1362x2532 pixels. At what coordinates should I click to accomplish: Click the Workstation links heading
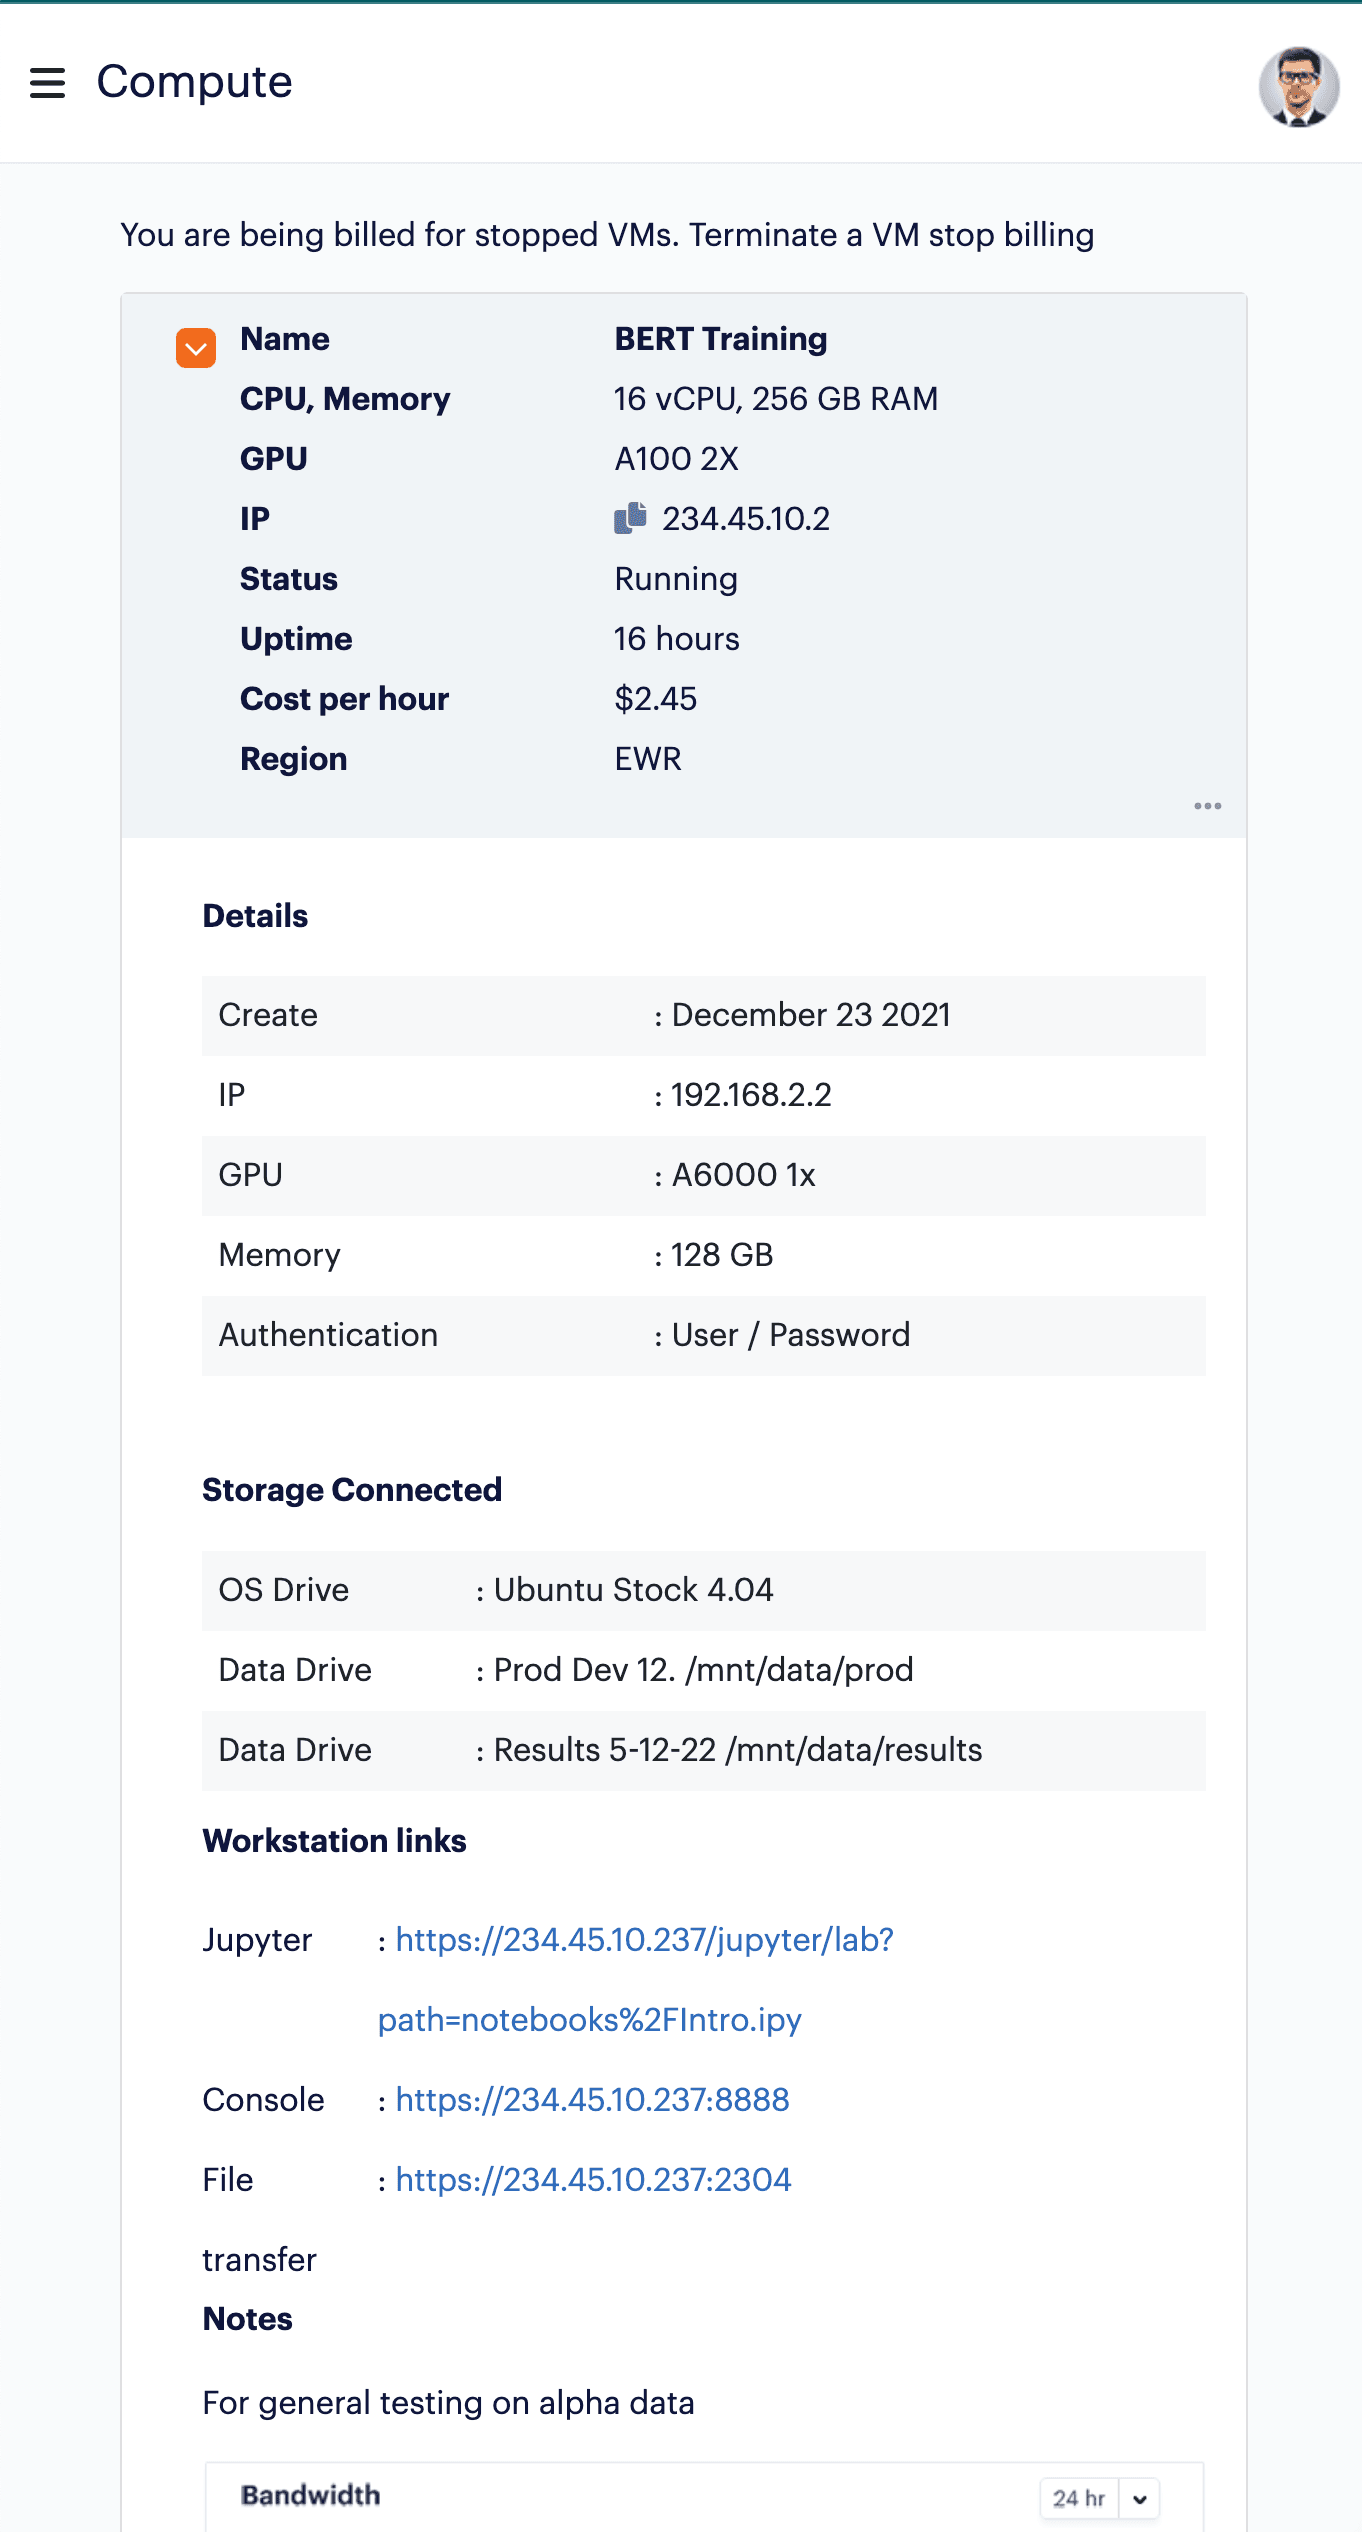click(x=334, y=1841)
